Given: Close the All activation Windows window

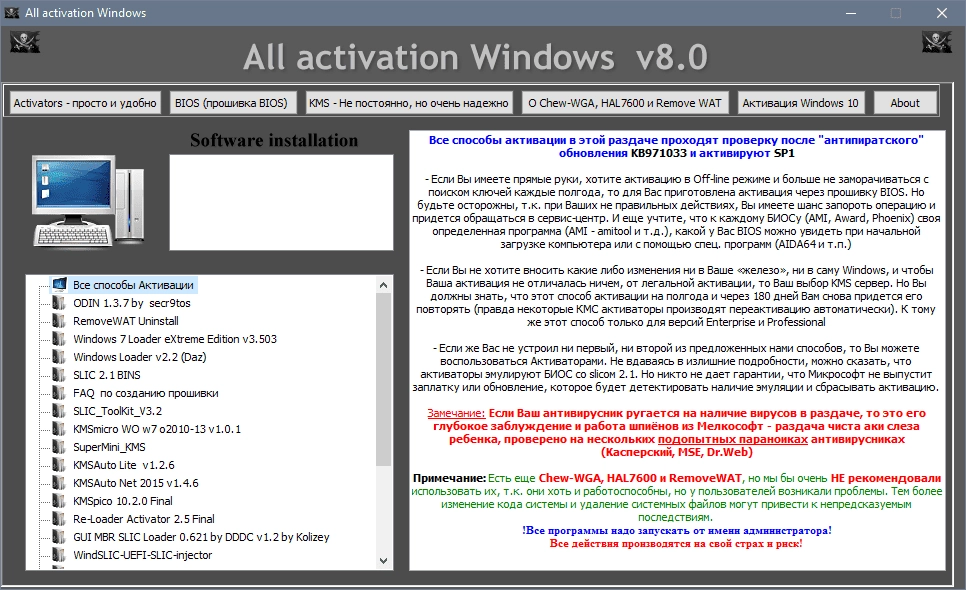Looking at the screenshot, I should tap(942, 13).
